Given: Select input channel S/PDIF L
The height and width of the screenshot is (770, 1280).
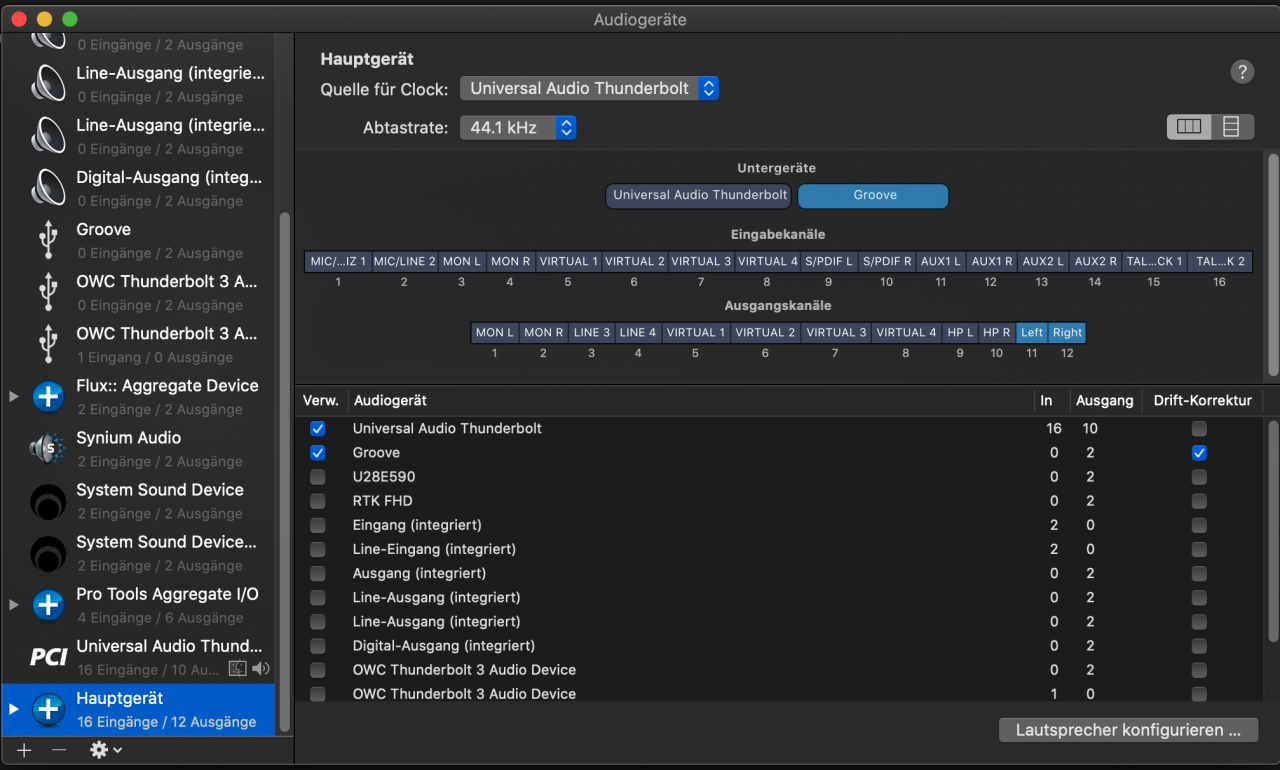Looking at the screenshot, I should (x=829, y=261).
